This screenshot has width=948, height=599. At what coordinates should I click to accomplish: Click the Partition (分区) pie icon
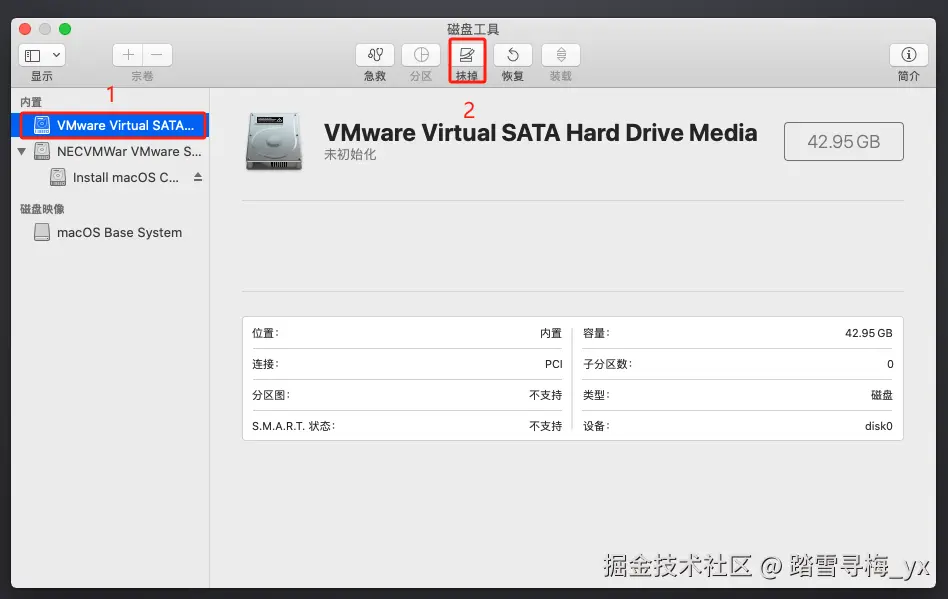tap(421, 55)
